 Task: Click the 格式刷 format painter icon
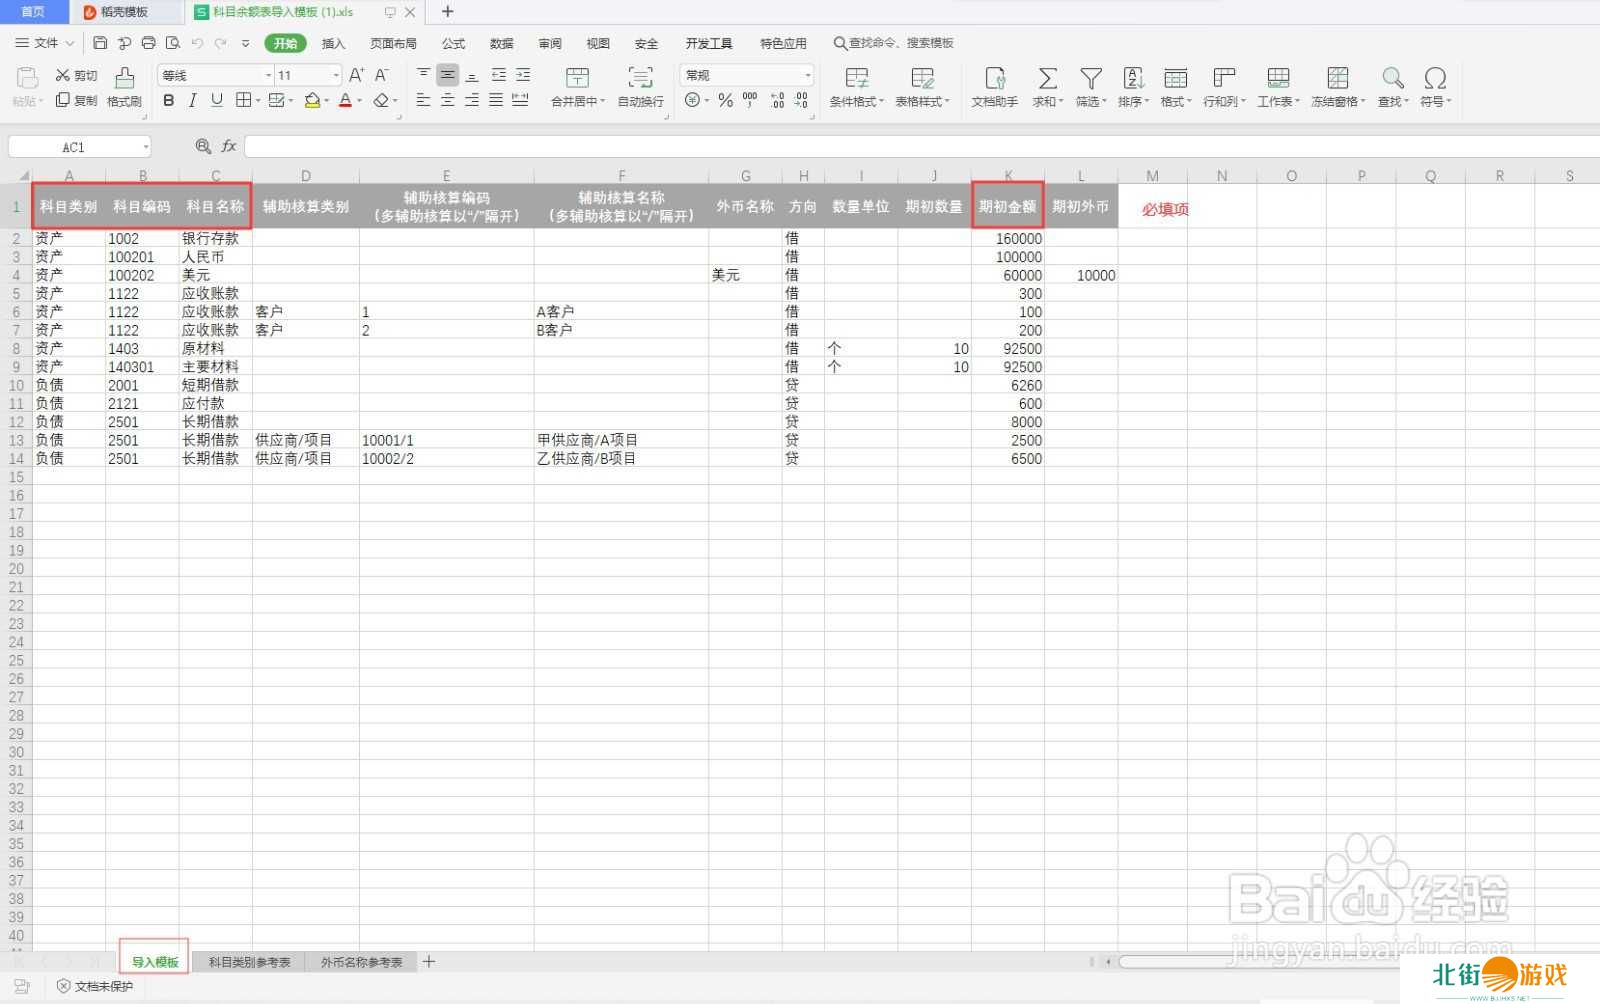(124, 79)
